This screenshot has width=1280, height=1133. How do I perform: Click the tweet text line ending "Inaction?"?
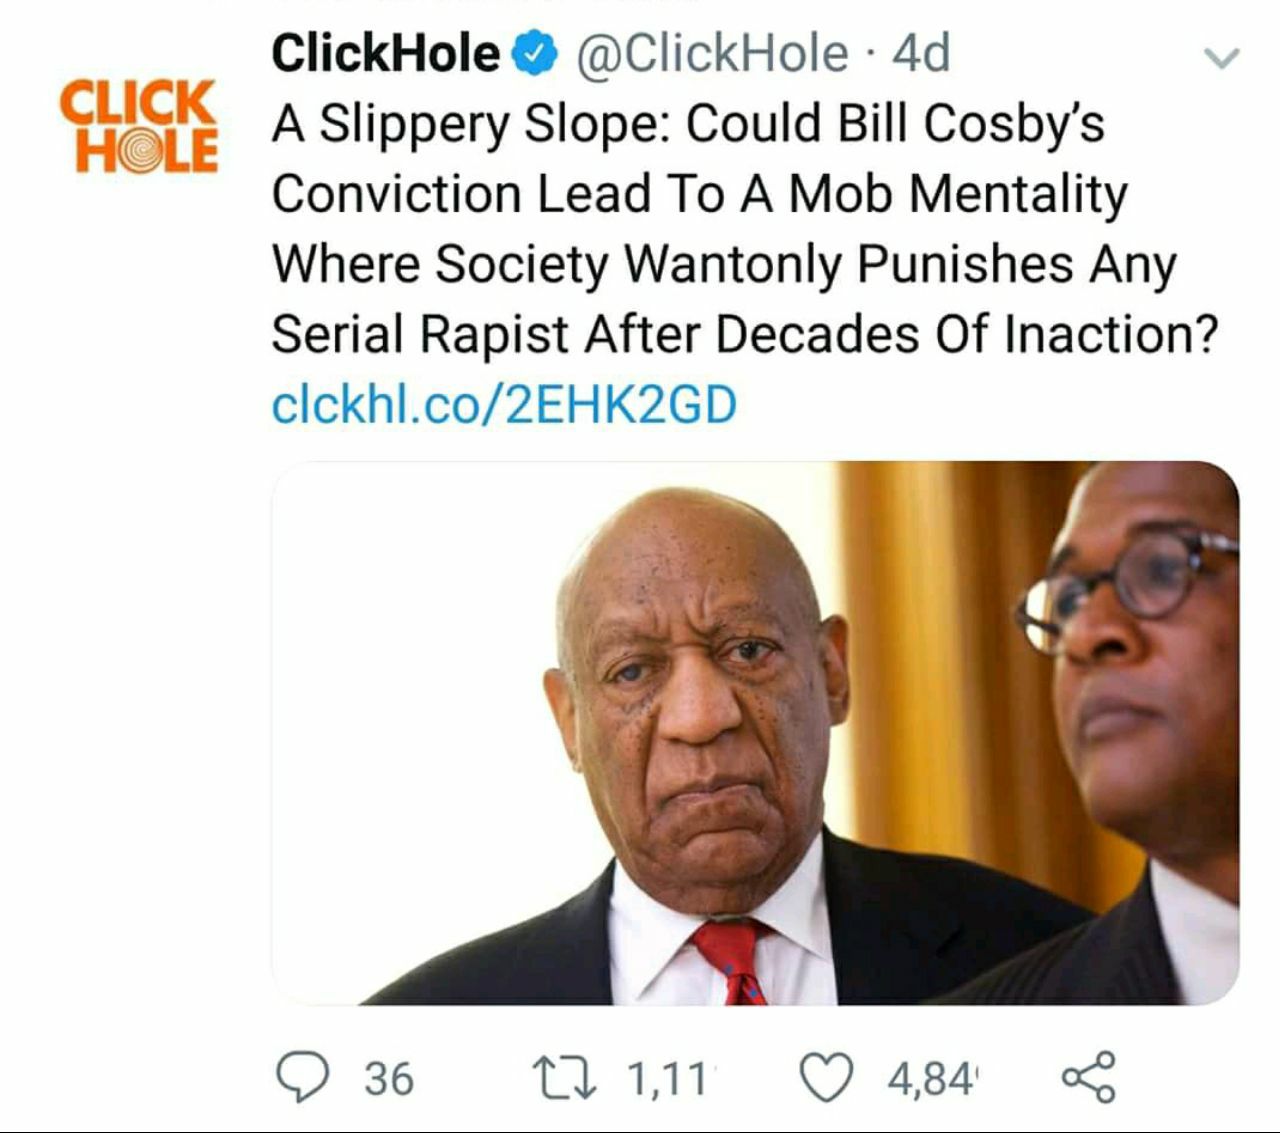pyautogui.click(x=746, y=334)
